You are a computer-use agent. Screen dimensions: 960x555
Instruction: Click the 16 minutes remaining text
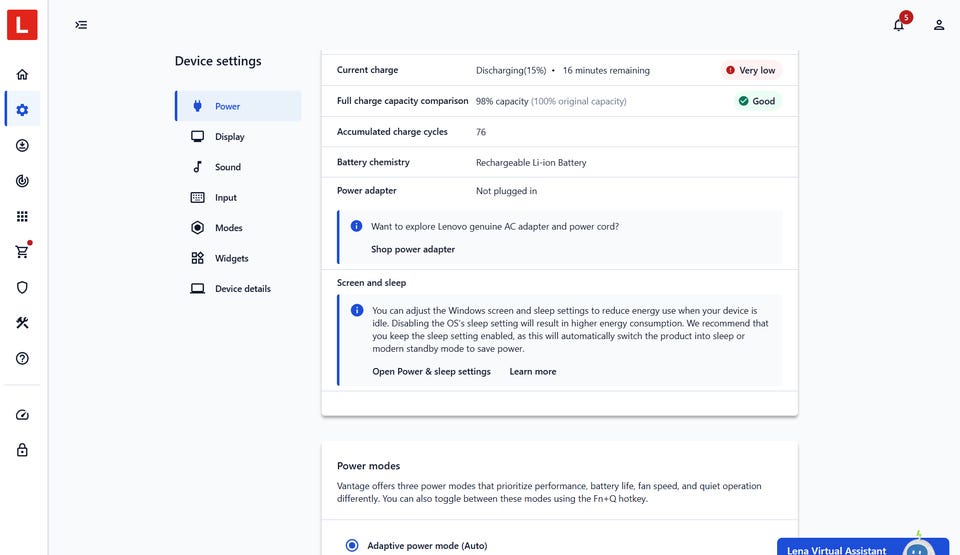point(606,70)
